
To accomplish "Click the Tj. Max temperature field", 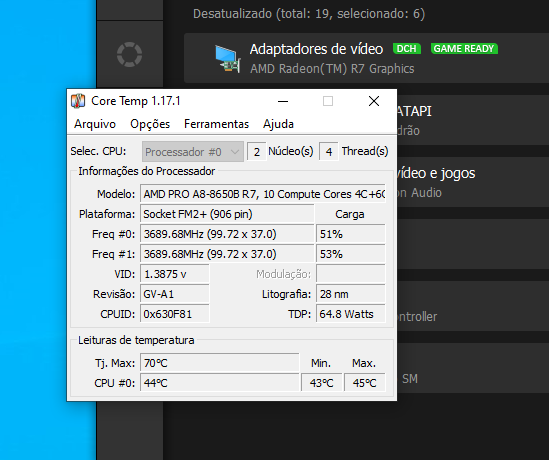I will (220, 363).
